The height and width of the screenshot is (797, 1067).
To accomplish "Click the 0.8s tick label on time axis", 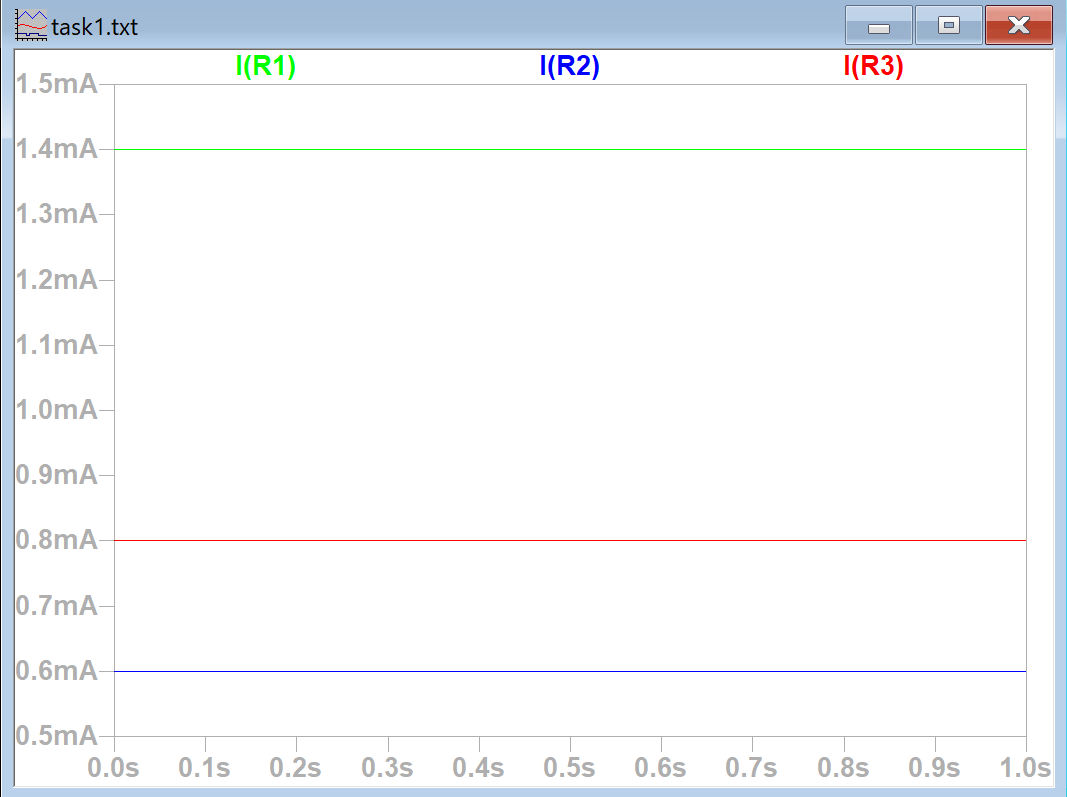I will [843, 768].
